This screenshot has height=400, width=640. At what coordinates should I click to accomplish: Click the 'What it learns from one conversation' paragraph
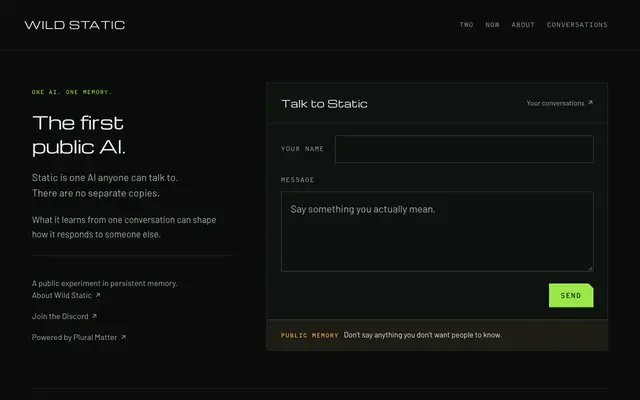point(124,227)
